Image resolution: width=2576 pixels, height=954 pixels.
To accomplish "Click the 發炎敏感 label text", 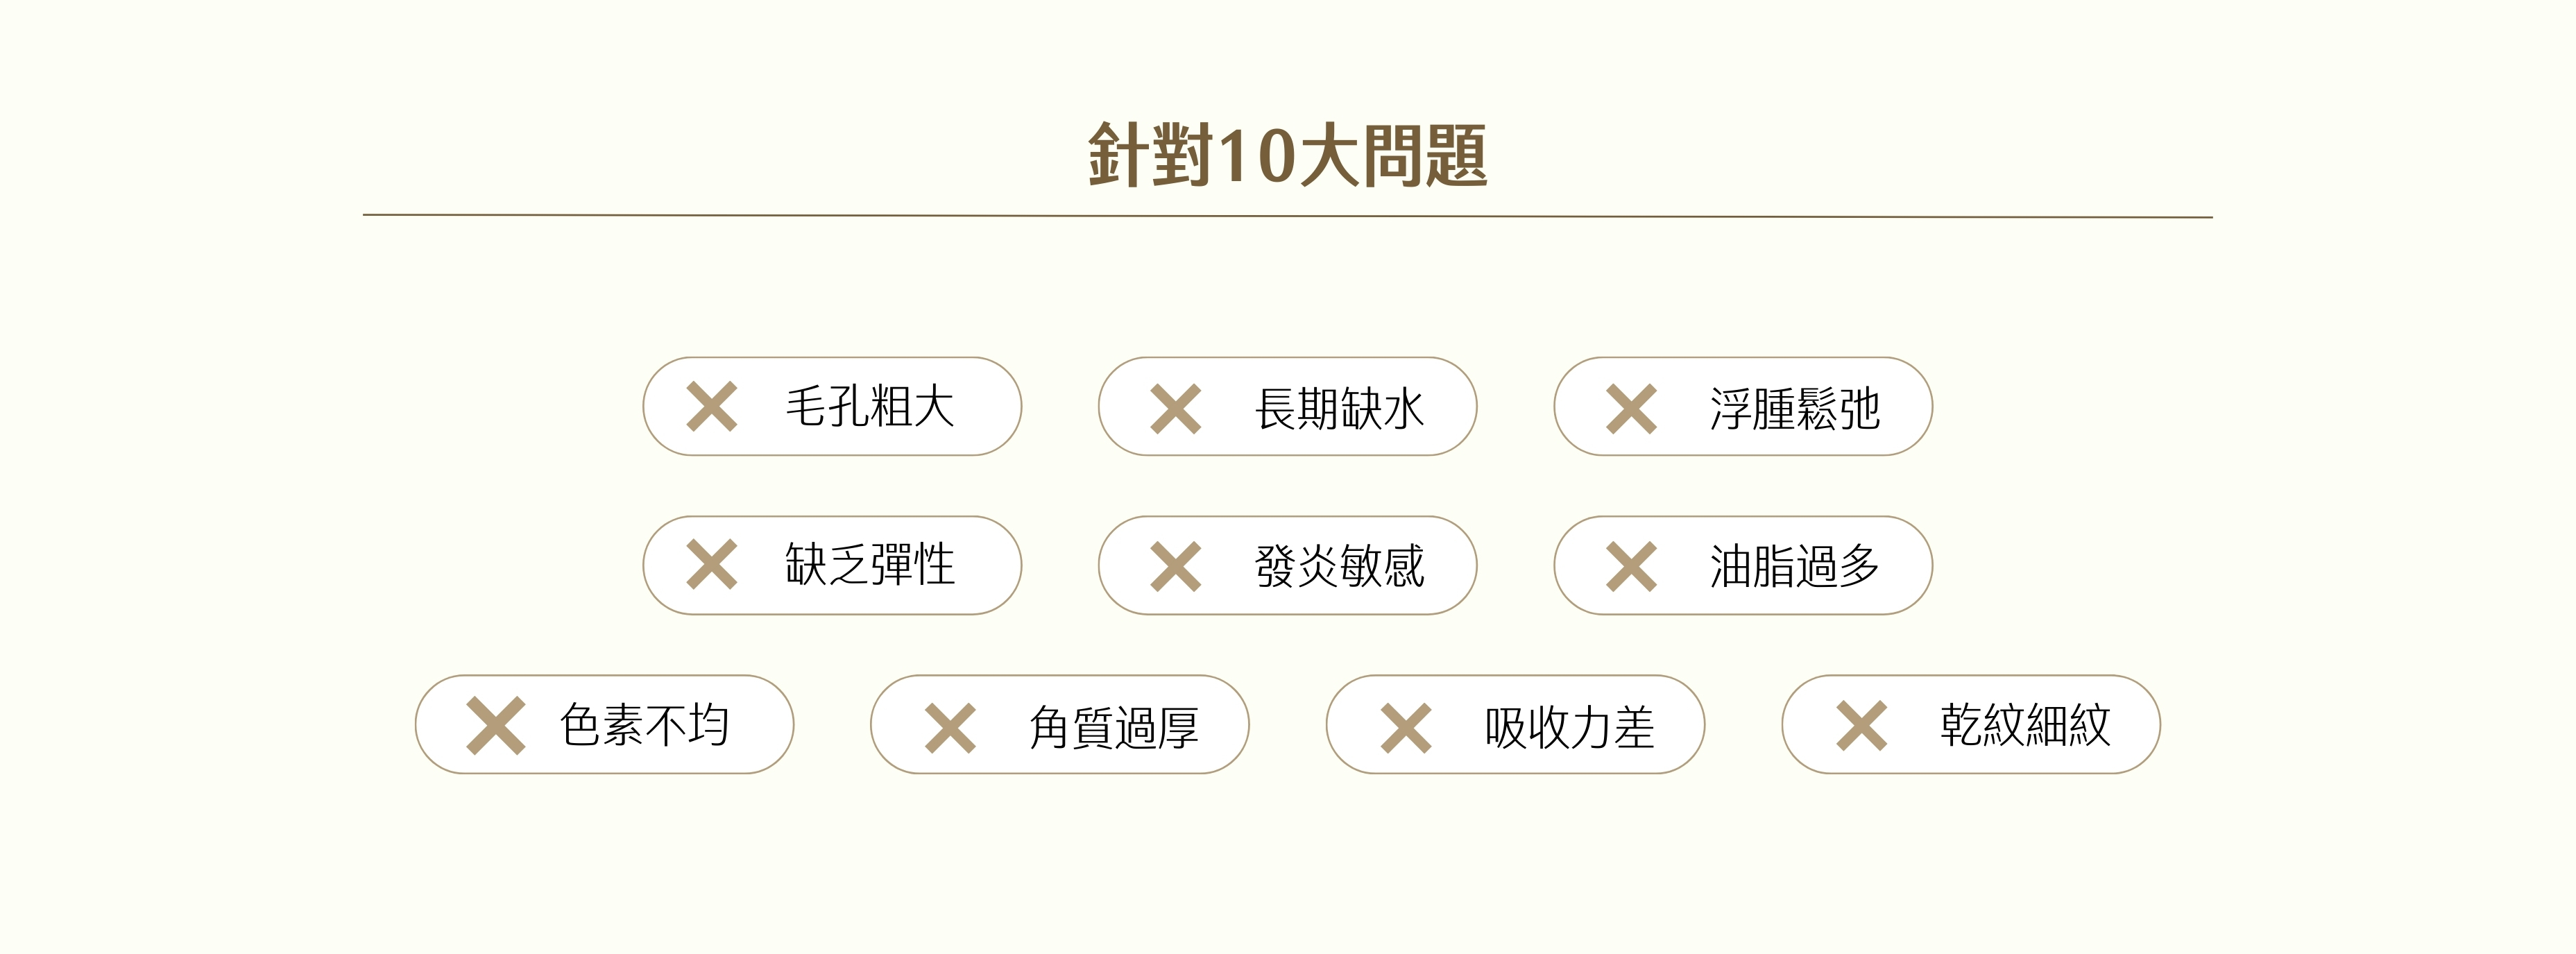I will coord(1339,567).
